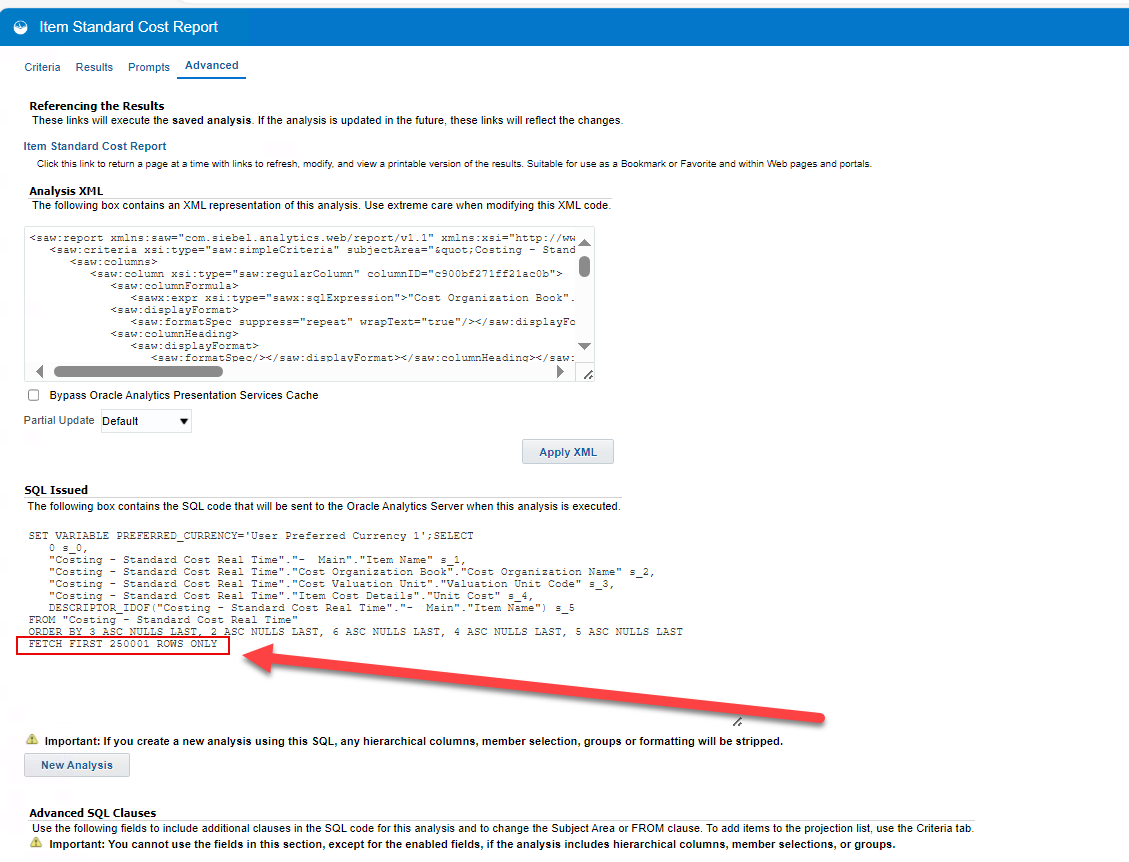1129x862 pixels.
Task: Select the Advanced tab
Action: (211, 65)
